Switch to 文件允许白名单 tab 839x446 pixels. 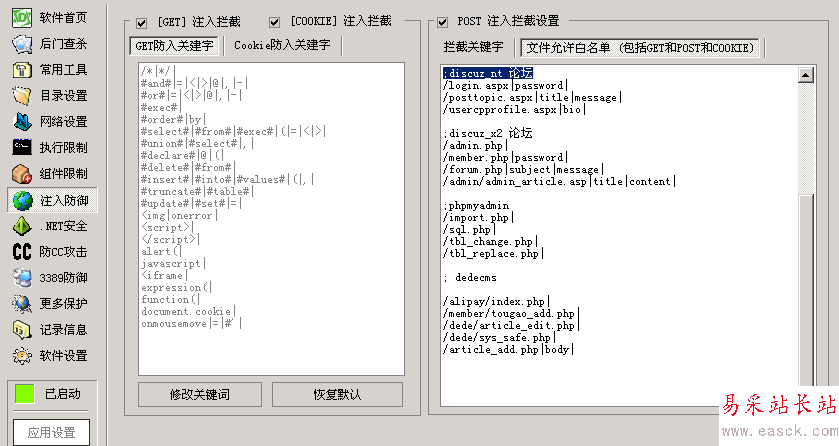coord(640,48)
